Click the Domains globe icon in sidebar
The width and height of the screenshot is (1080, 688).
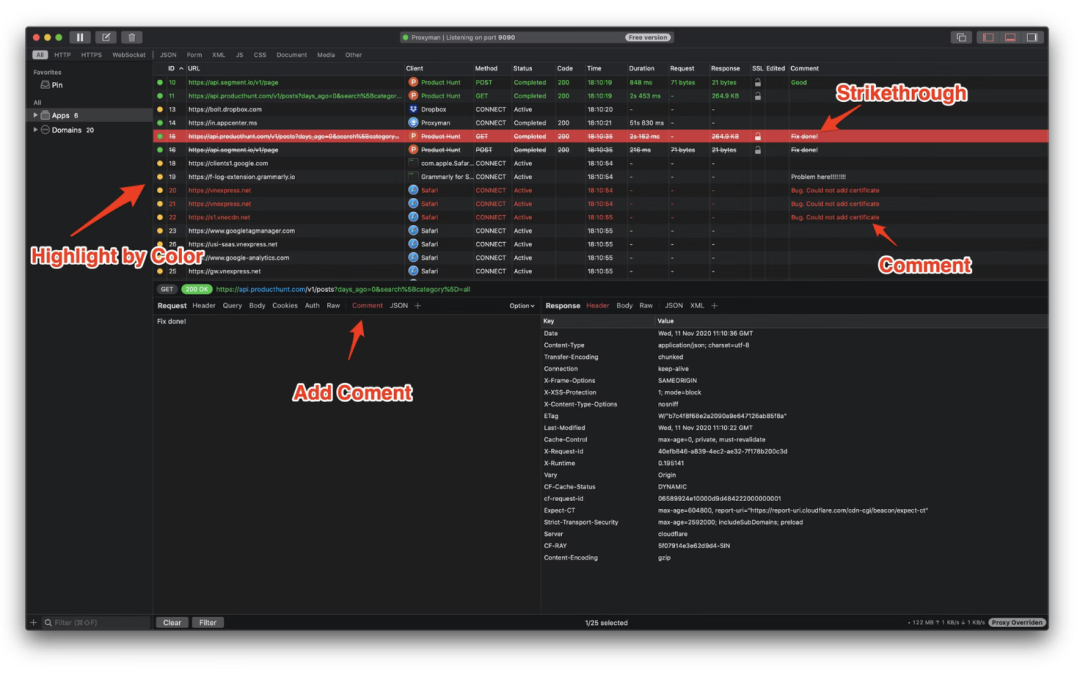point(45,129)
